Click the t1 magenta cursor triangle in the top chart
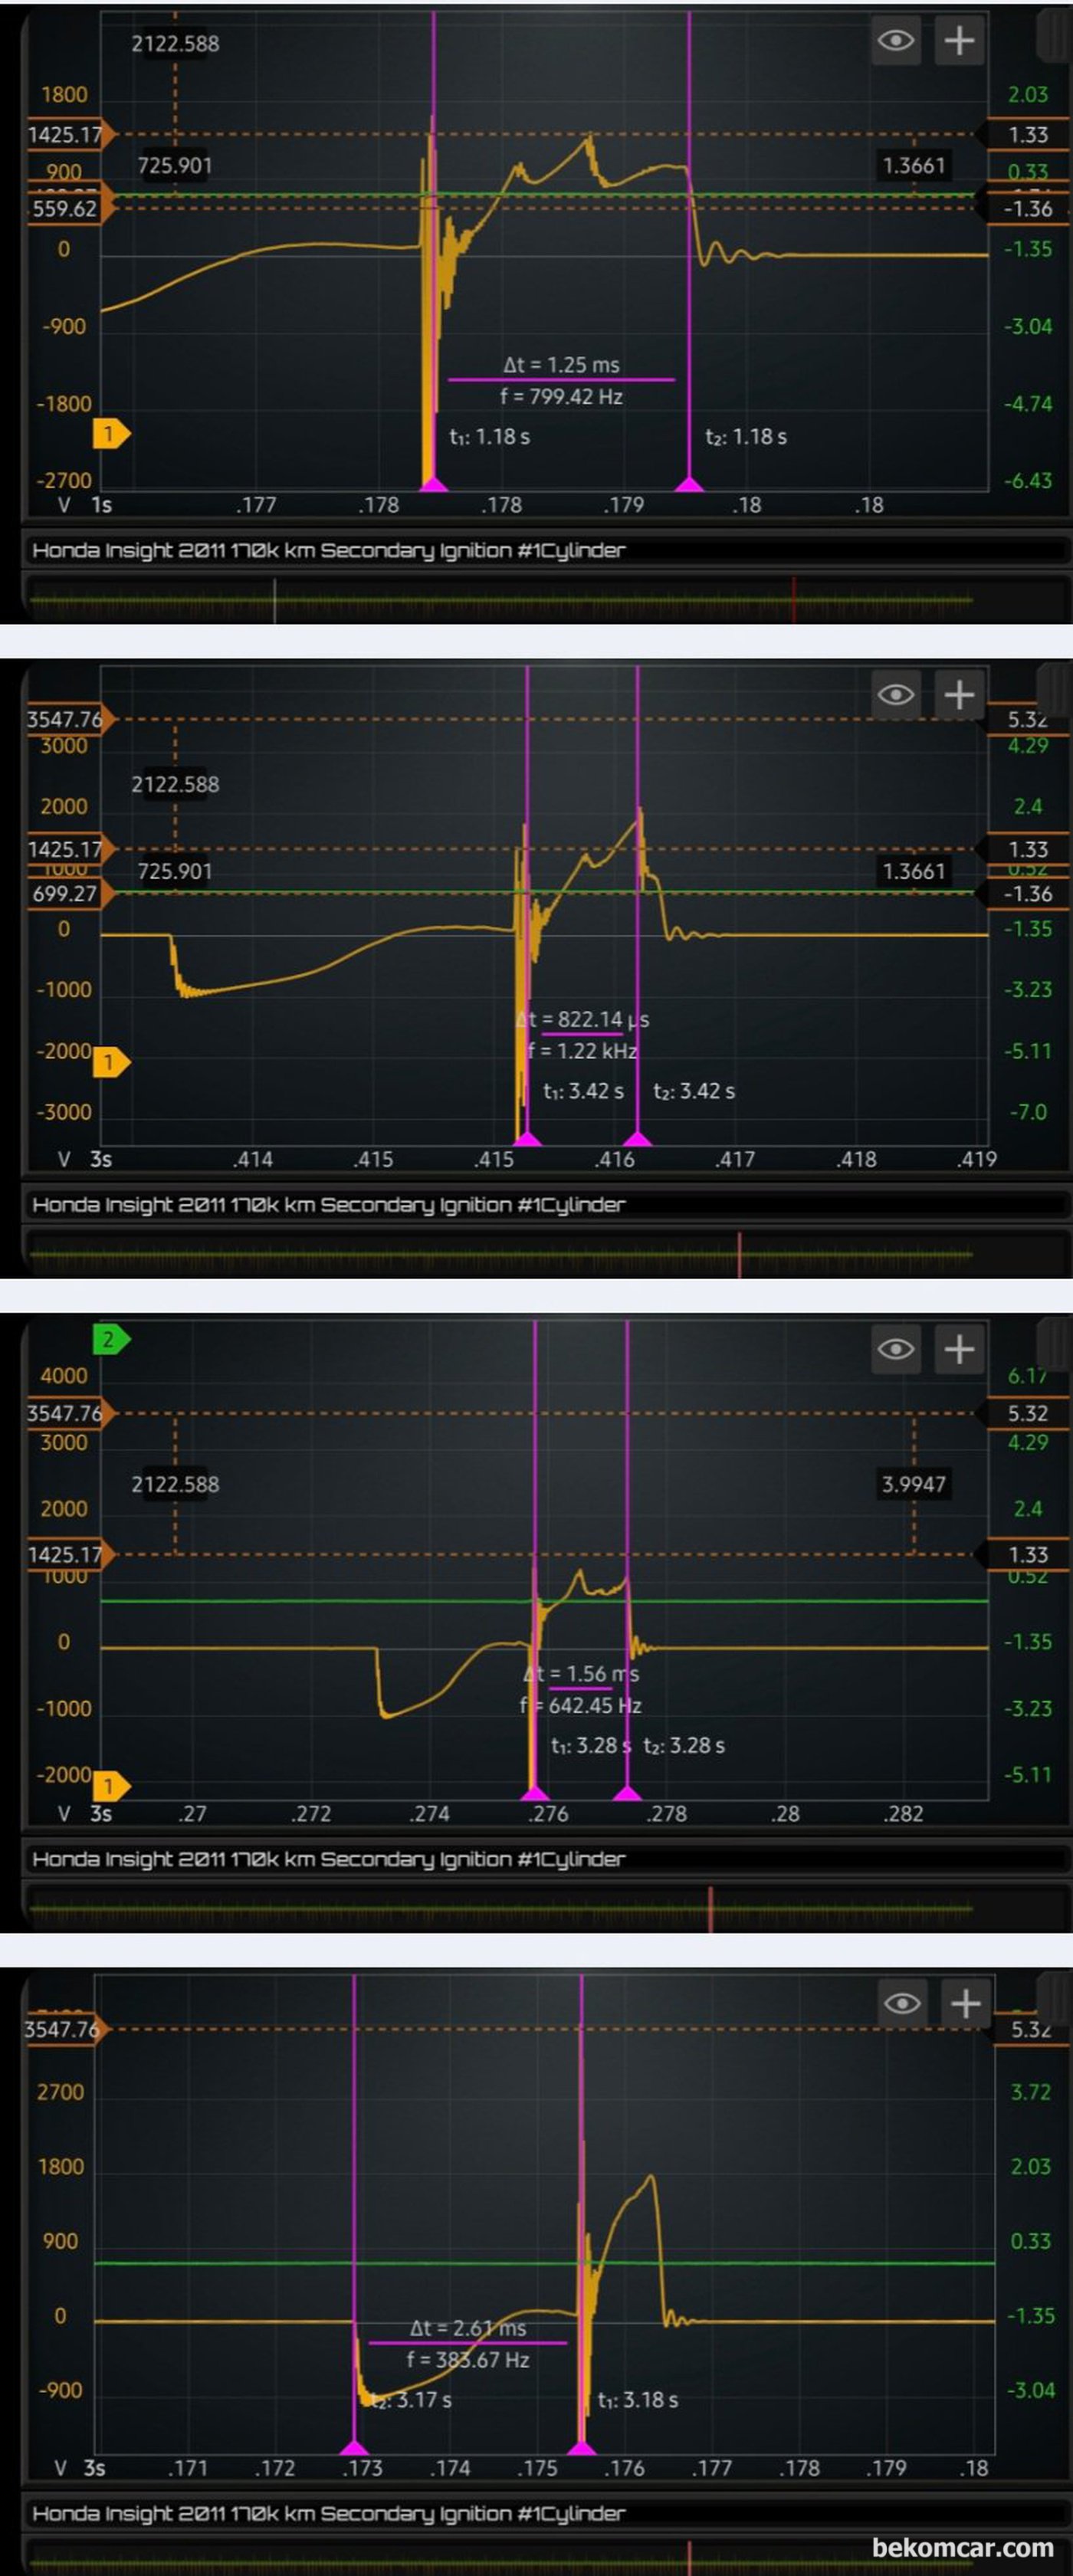 [x=433, y=485]
